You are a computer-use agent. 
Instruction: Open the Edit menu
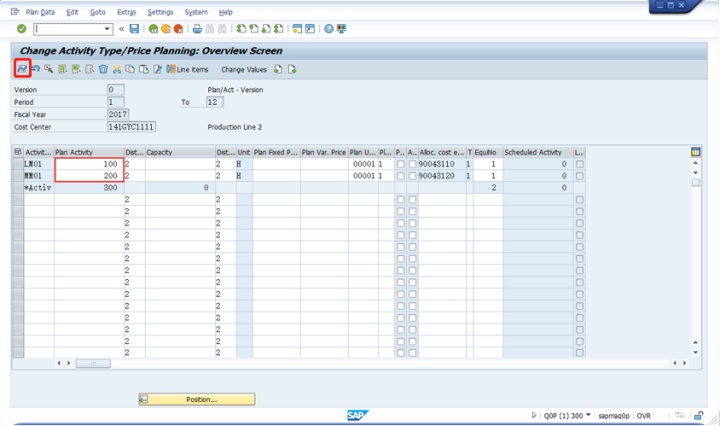coord(72,12)
